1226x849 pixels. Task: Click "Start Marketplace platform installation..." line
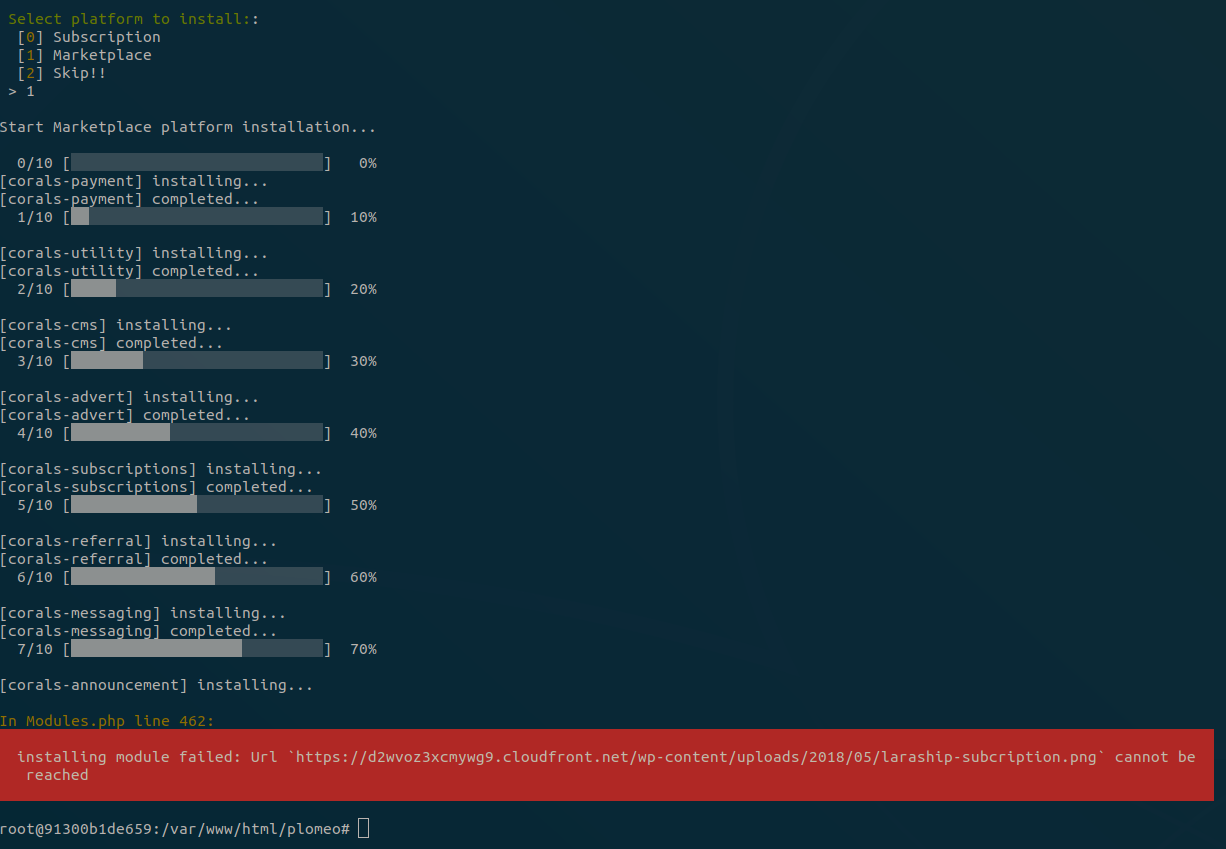(188, 127)
